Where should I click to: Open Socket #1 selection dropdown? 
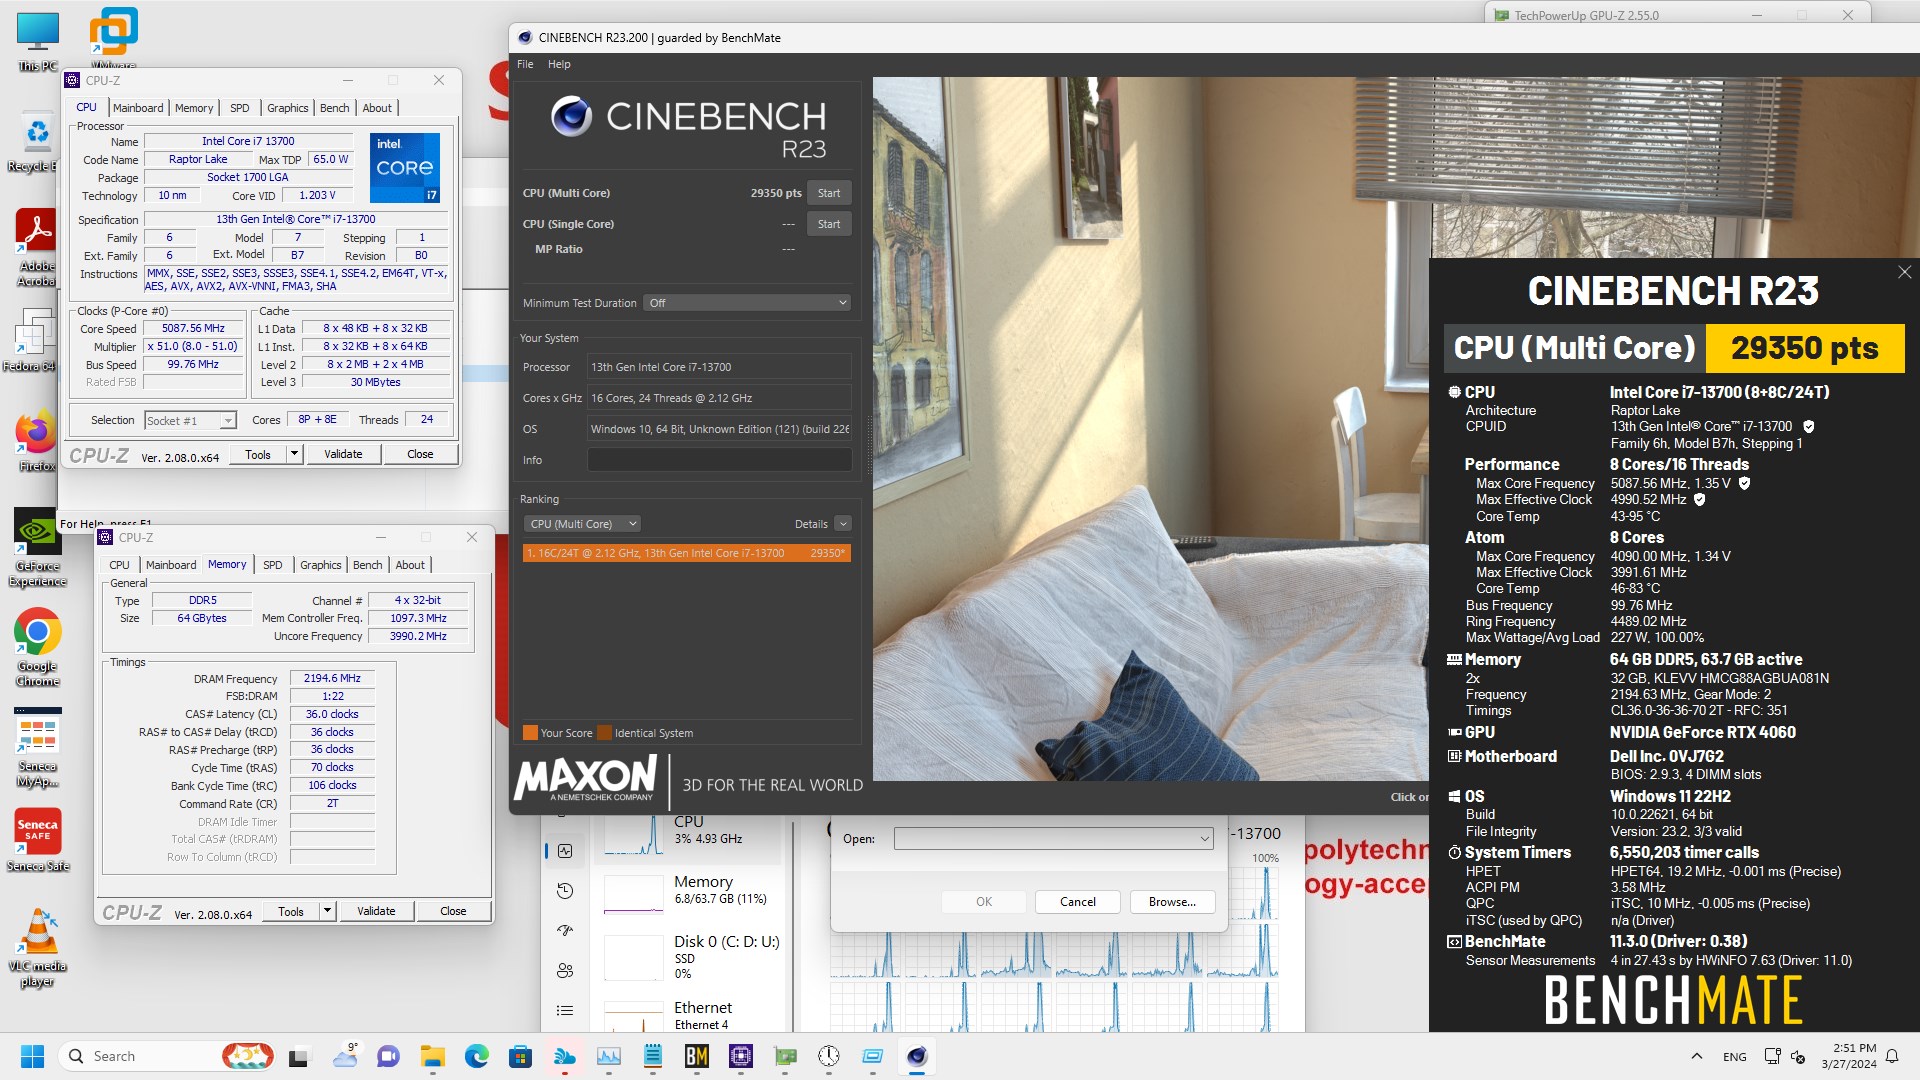pyautogui.click(x=190, y=420)
